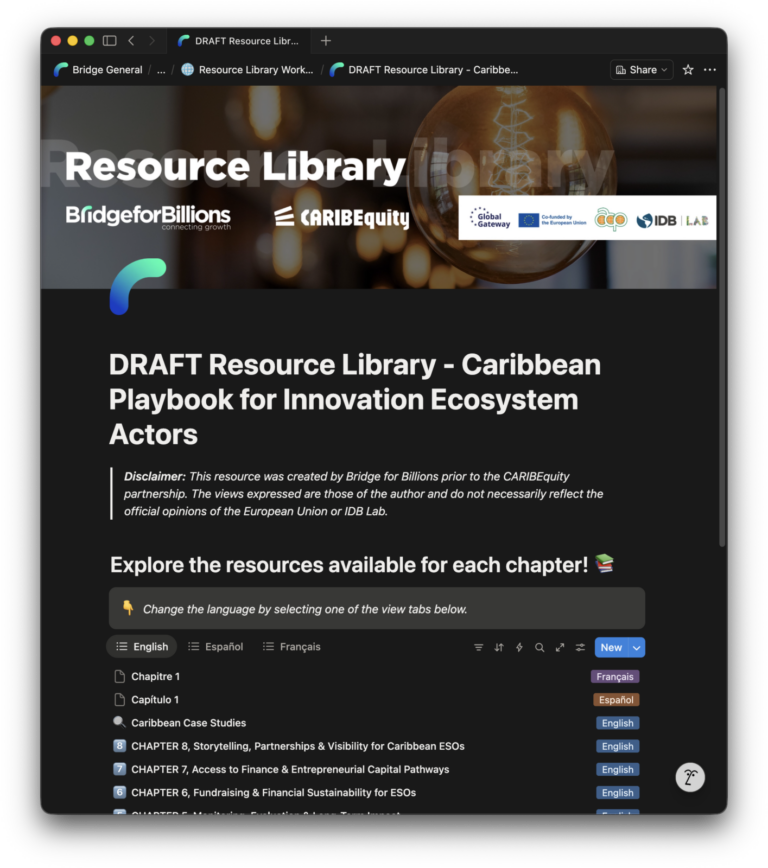
Task: Open database in full page view
Action: pyautogui.click(x=560, y=647)
